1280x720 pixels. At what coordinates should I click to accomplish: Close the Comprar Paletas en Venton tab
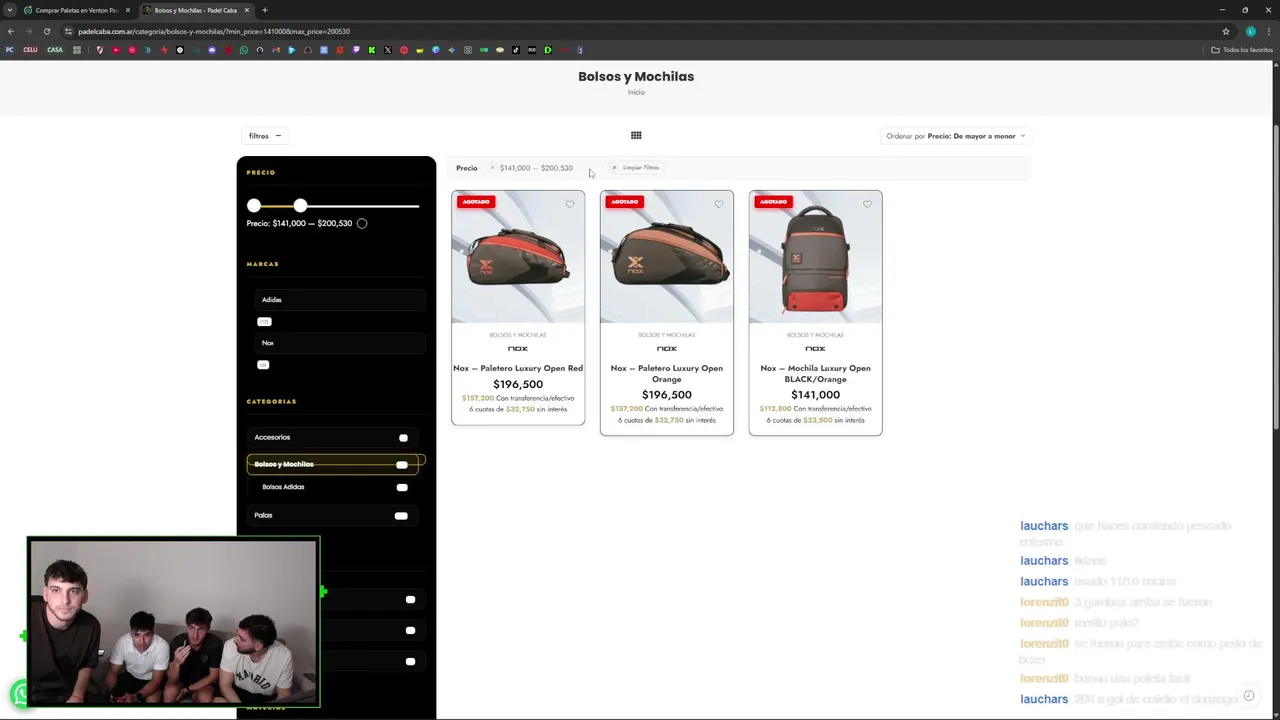(128, 10)
